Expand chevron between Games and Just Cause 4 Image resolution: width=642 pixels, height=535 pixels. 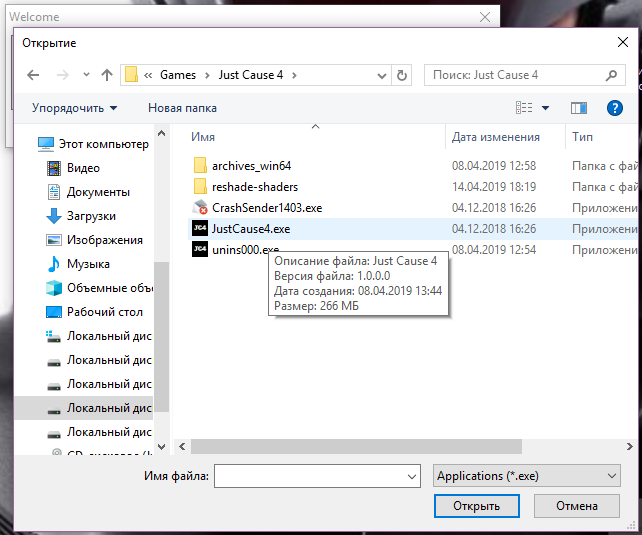(207, 75)
